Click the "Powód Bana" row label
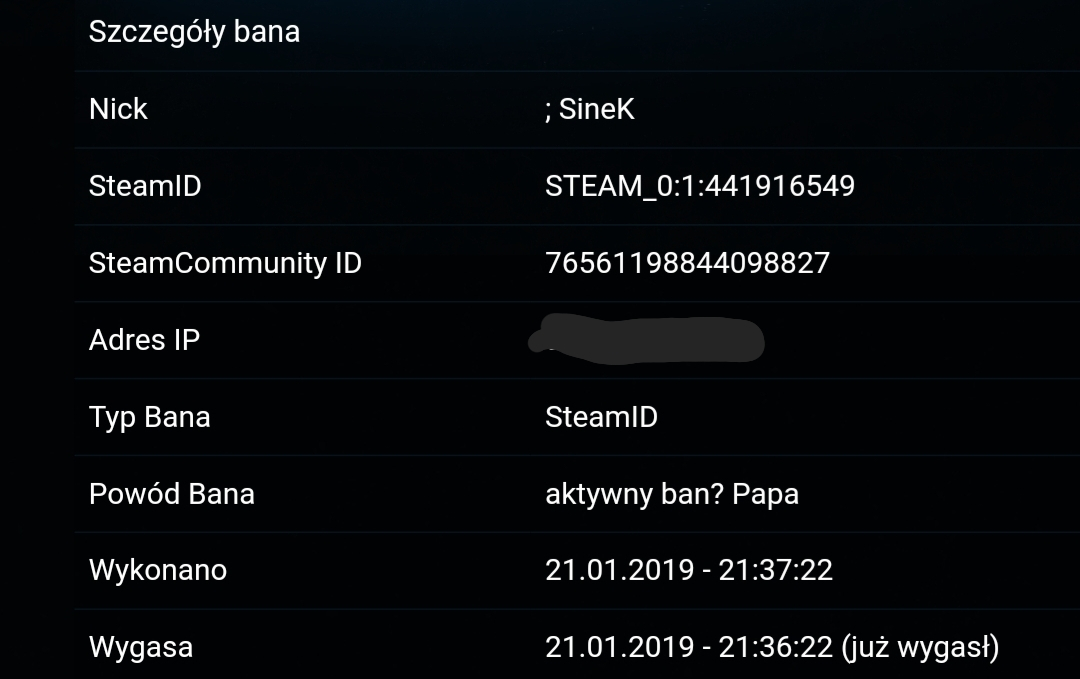This screenshot has width=1080, height=679. tap(171, 494)
